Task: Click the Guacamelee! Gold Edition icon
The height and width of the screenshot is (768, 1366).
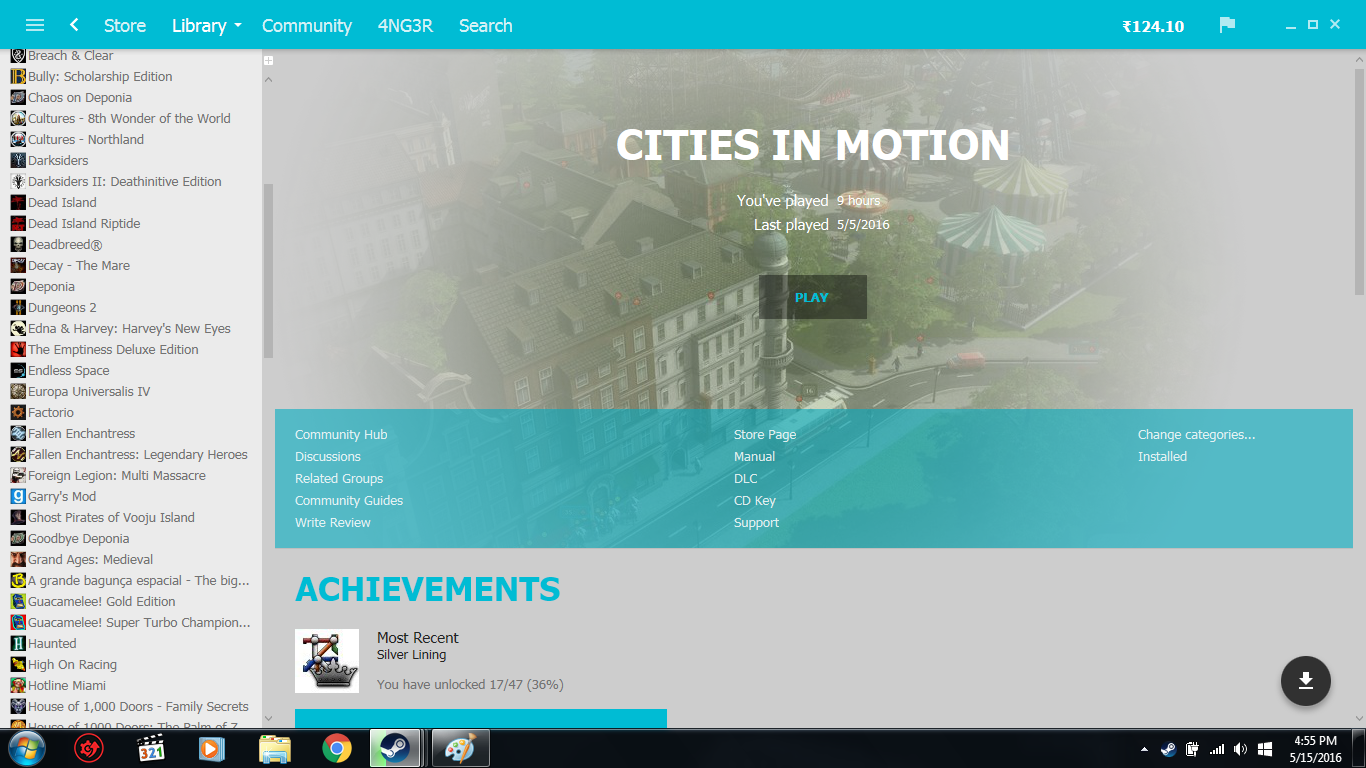Action: [x=18, y=602]
